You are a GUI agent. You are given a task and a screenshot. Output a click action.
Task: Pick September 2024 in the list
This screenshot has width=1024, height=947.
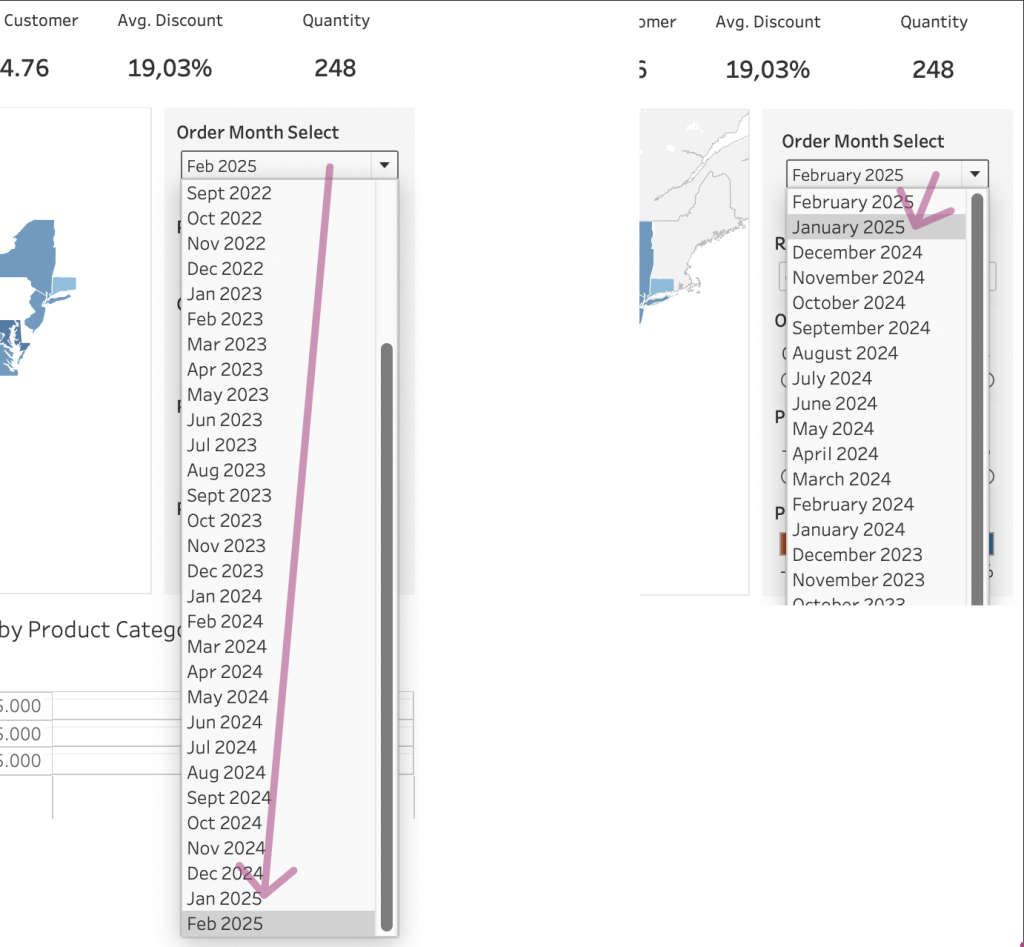[x=861, y=328]
